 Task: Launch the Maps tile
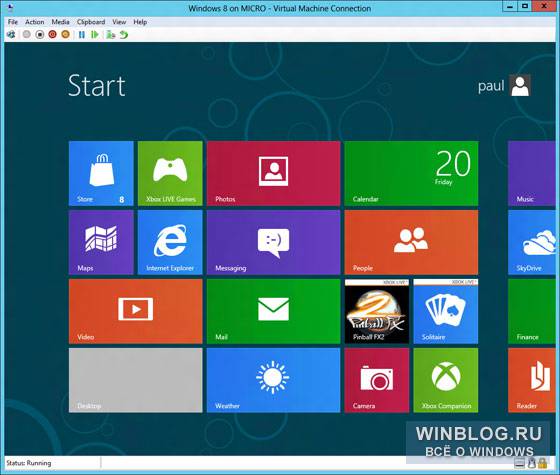coord(101,242)
